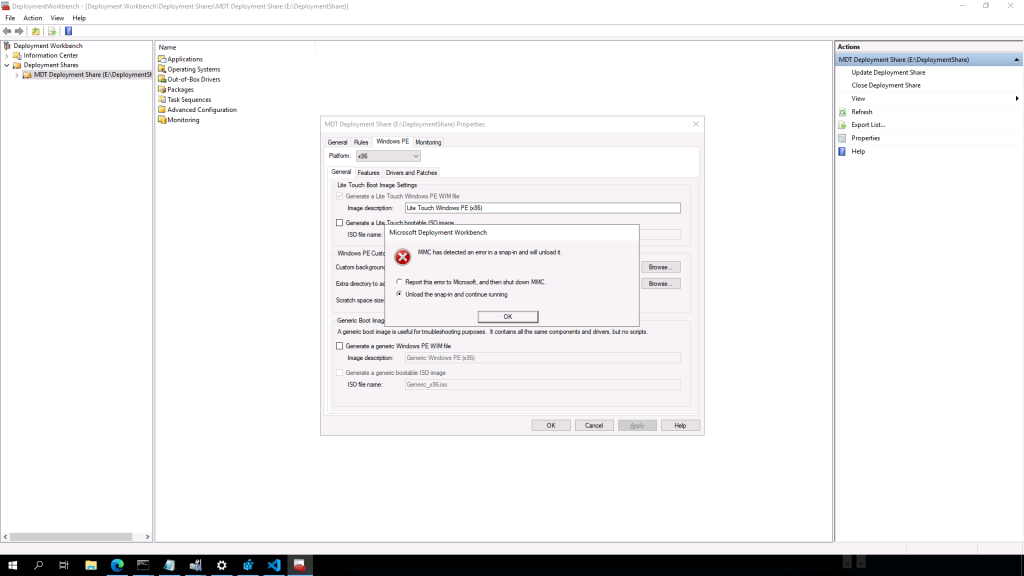Switch to the Rules tab
The image size is (1024, 576).
[361, 142]
